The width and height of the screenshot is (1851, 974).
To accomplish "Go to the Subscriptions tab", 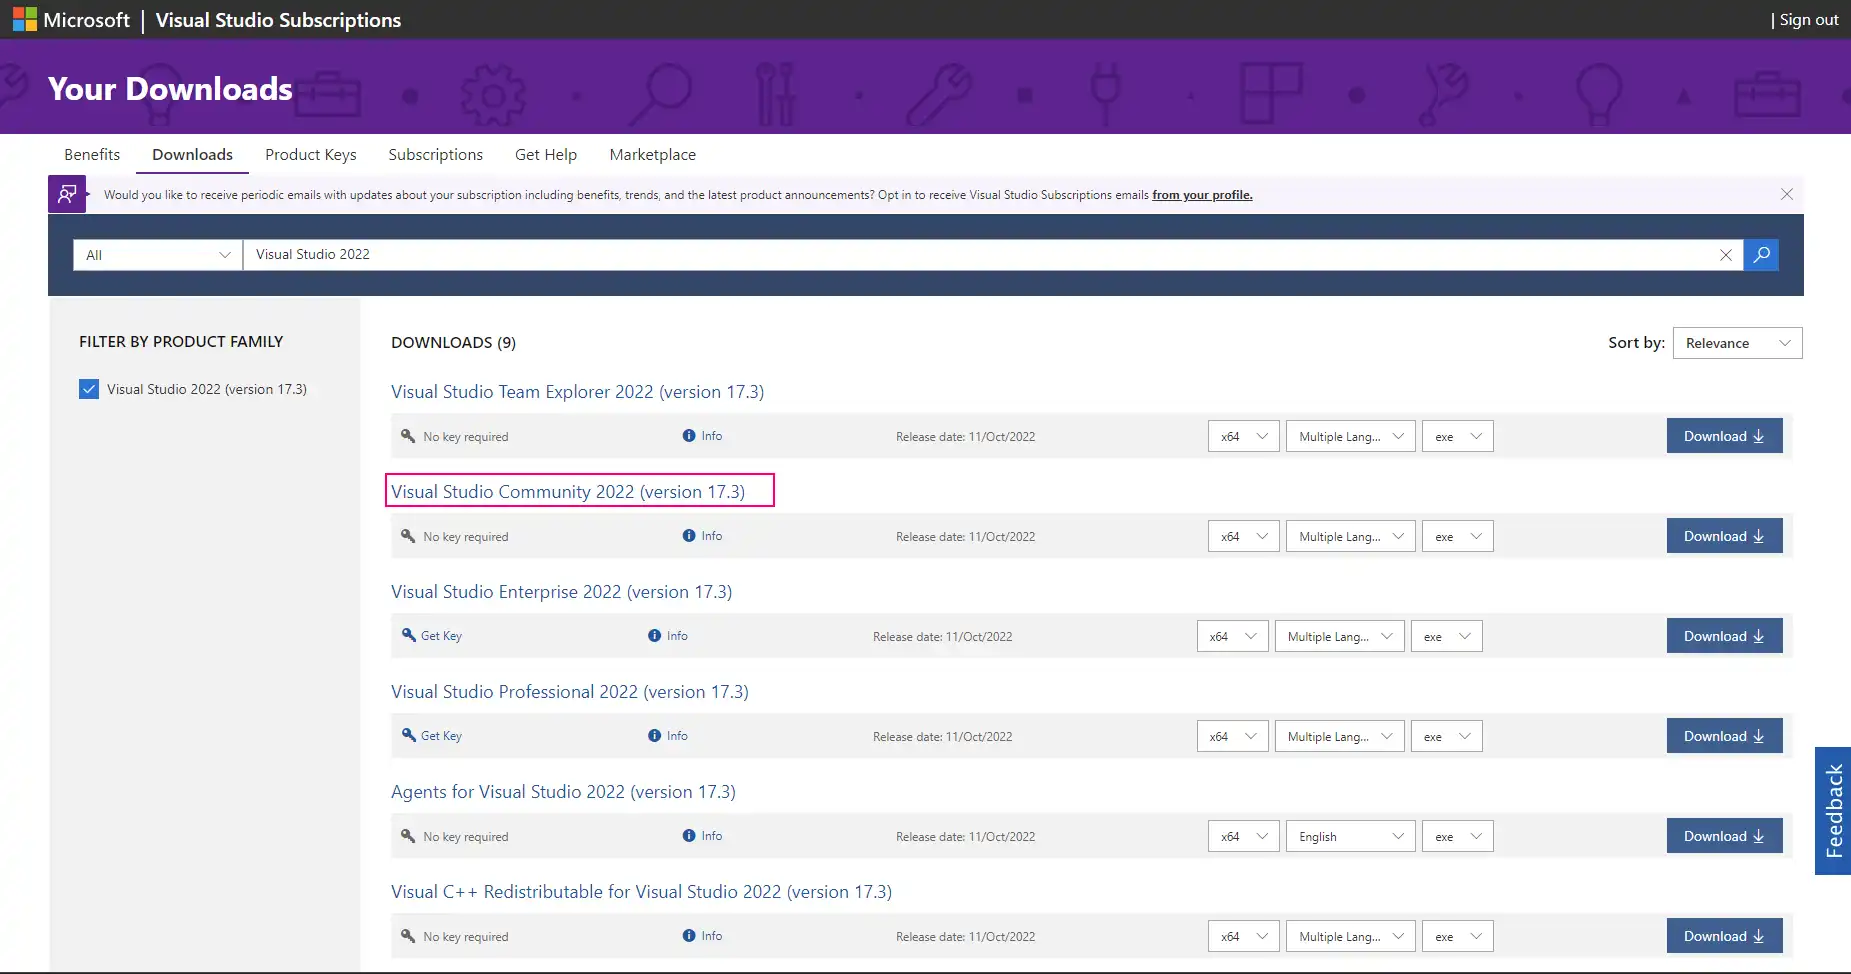I will pos(436,154).
